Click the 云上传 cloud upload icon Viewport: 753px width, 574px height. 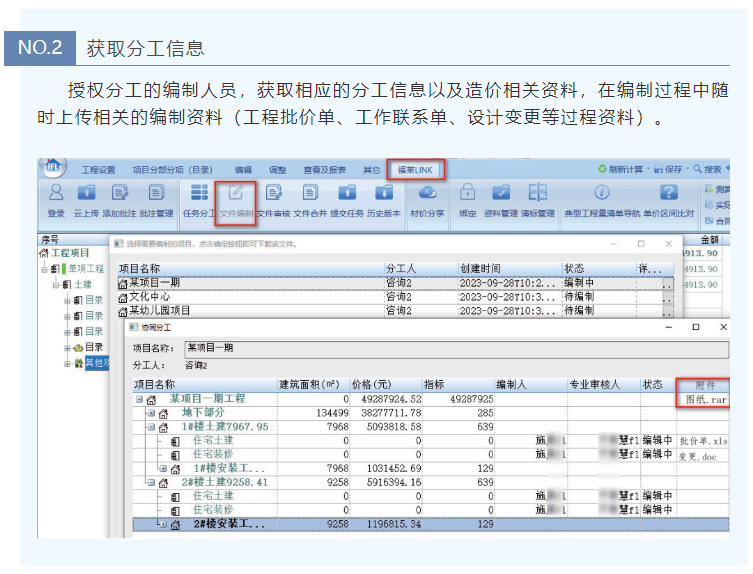pyautogui.click(x=86, y=193)
